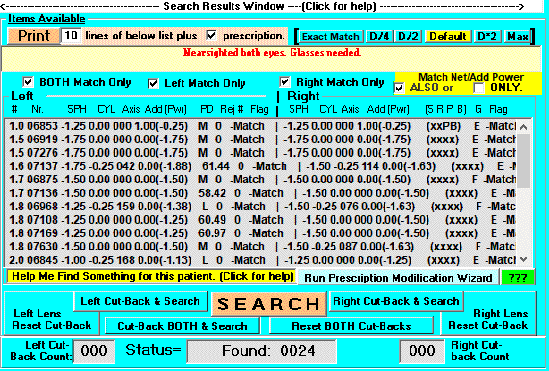Select result row Nr. 07108

[x=261, y=220]
